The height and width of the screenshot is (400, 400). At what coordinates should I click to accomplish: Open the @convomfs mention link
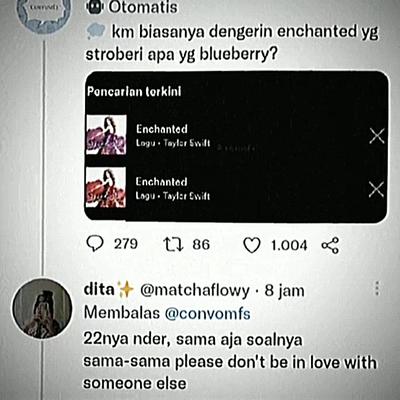tap(208, 313)
